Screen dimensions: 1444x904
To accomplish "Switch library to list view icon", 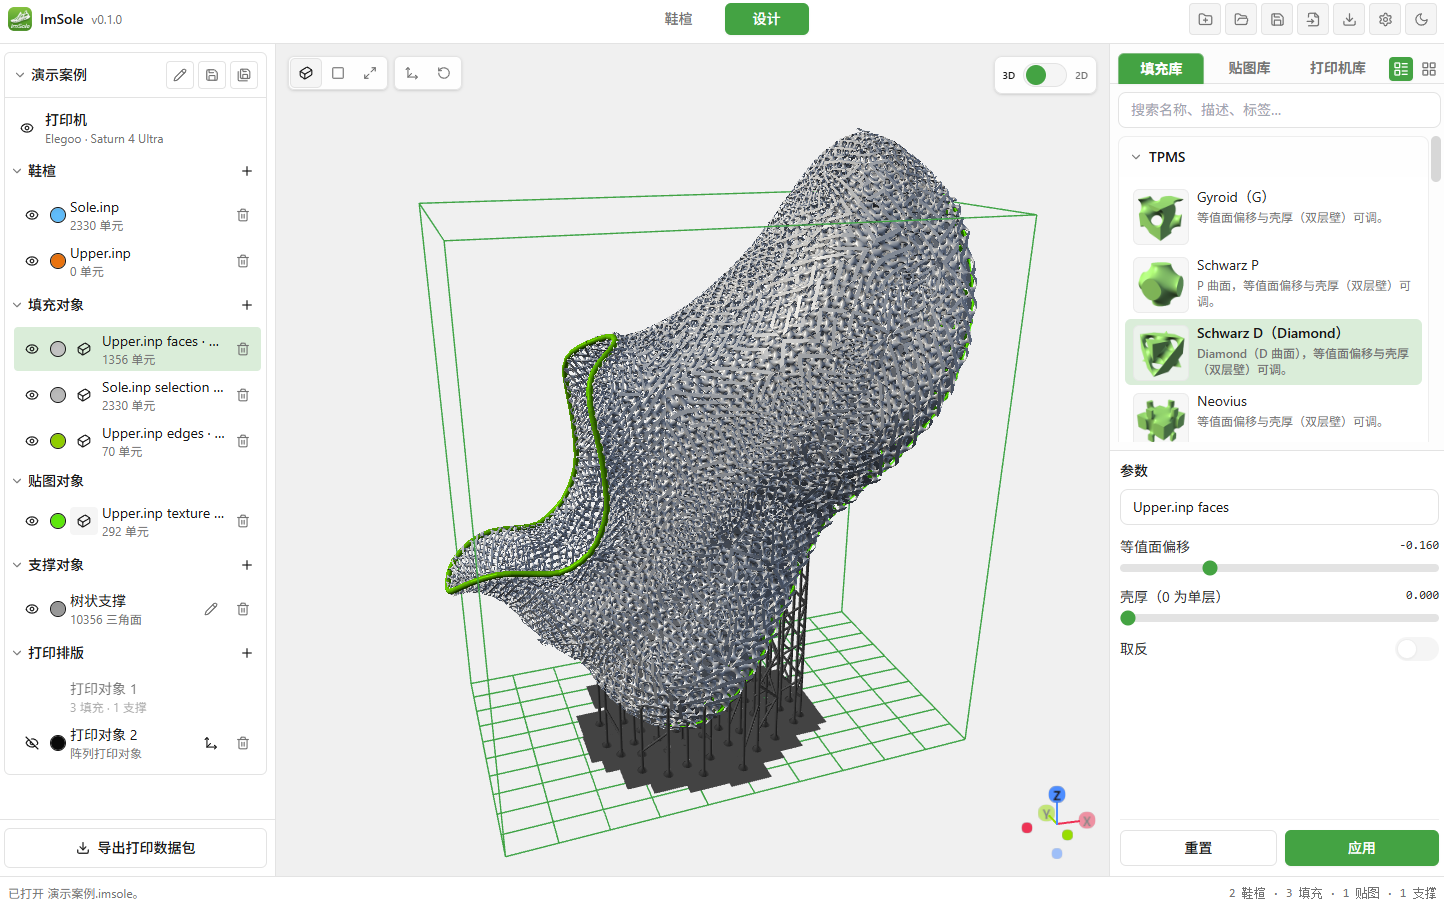I will (1401, 69).
